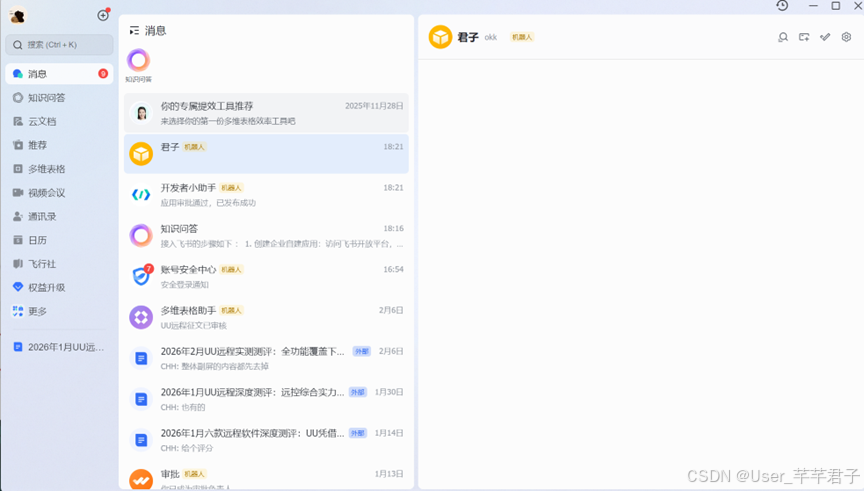Open 2026年1月六款远程软件深度测评 chat

266,440
